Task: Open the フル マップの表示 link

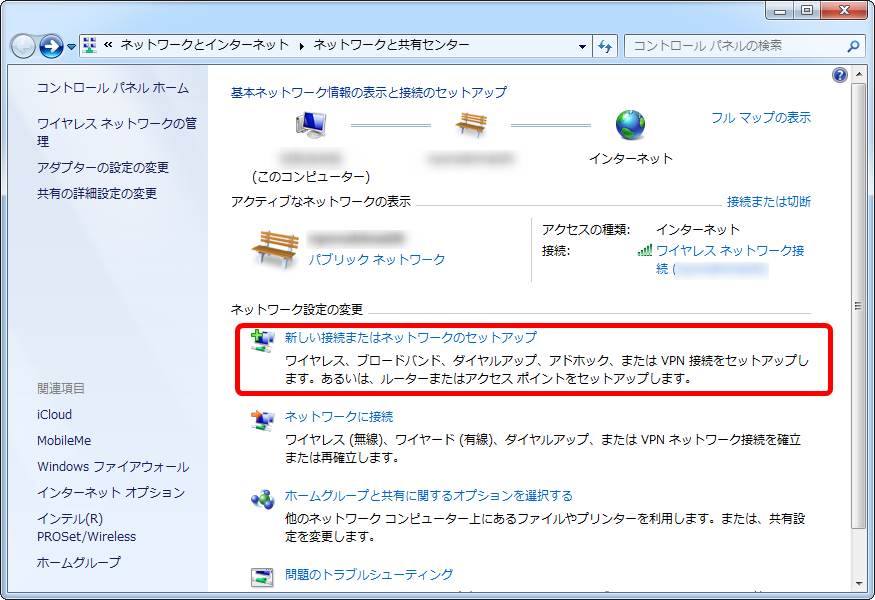Action: (760, 117)
